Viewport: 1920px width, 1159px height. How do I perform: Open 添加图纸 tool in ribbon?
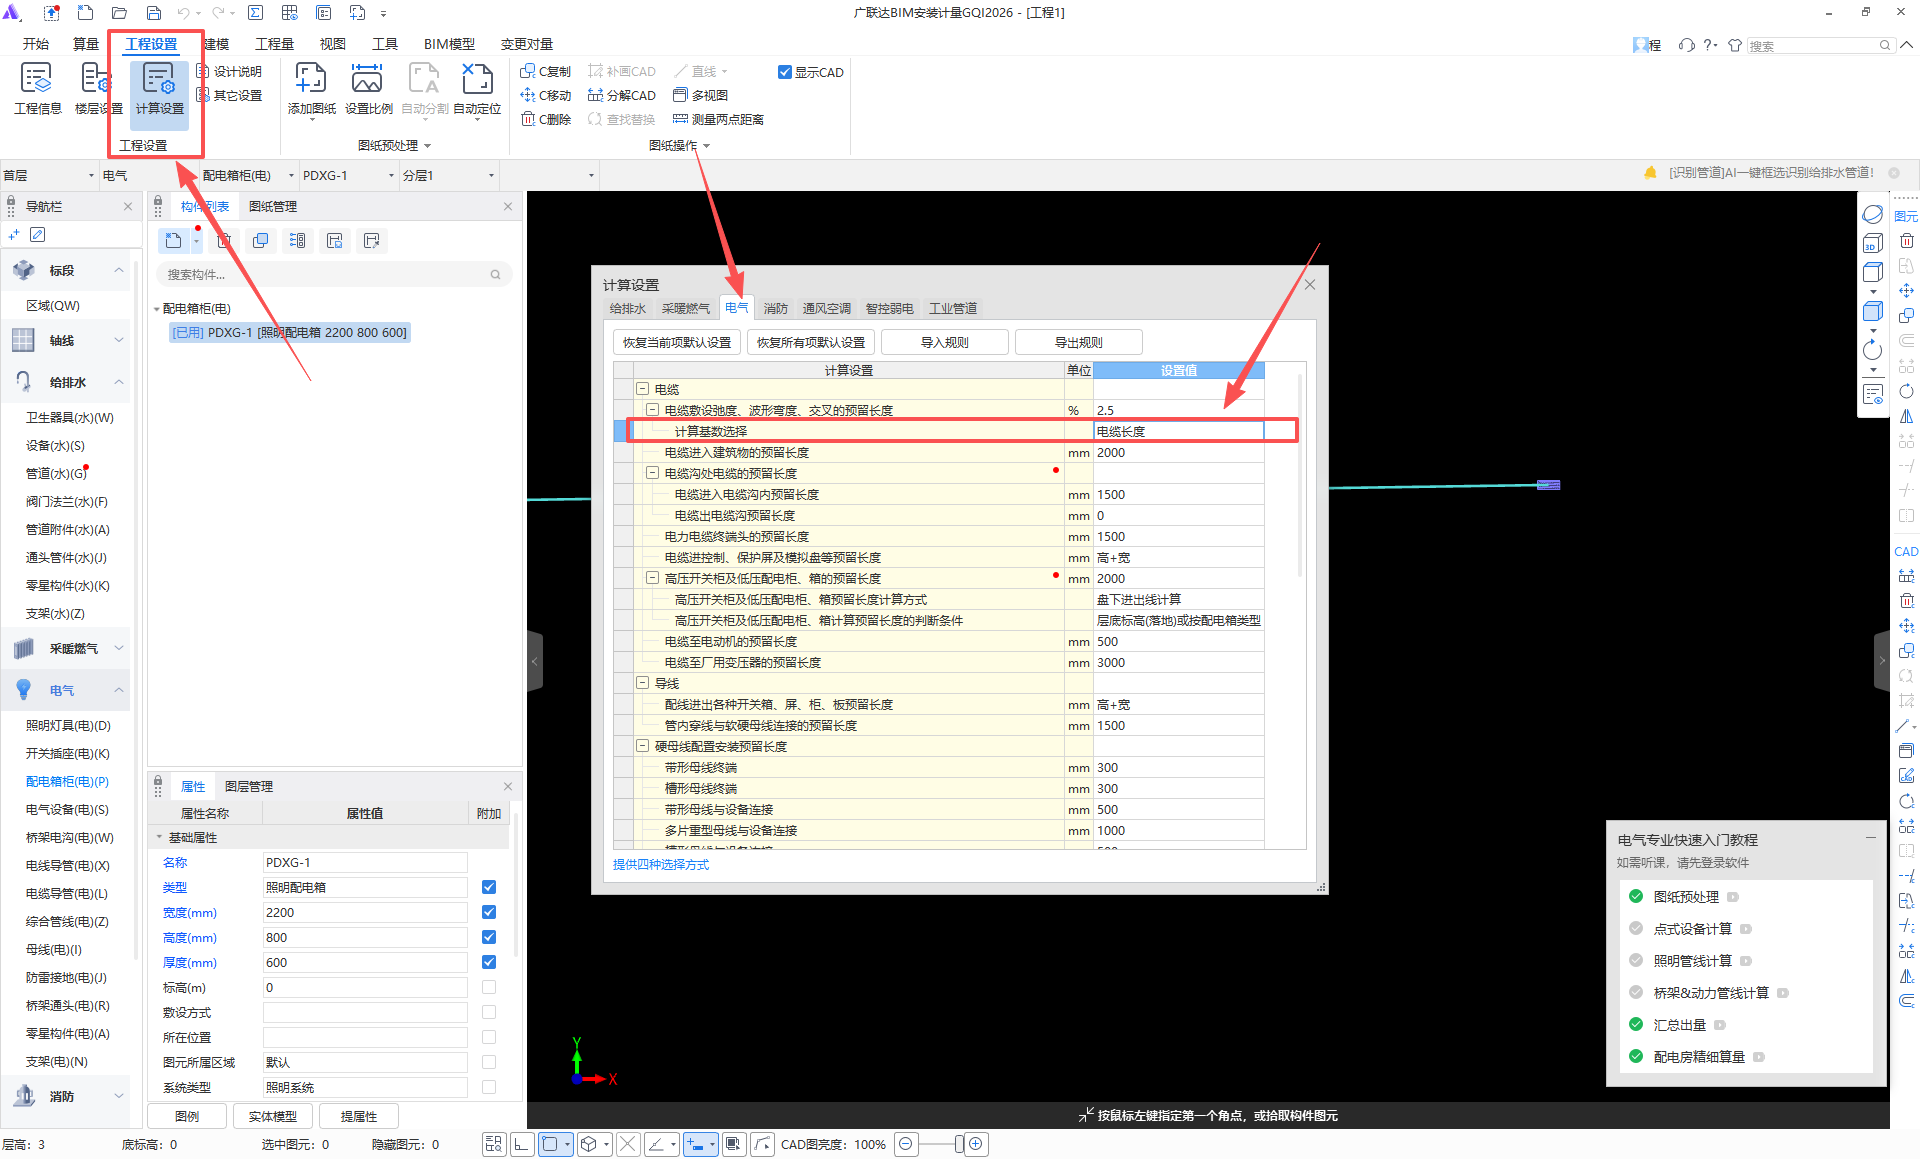(311, 80)
